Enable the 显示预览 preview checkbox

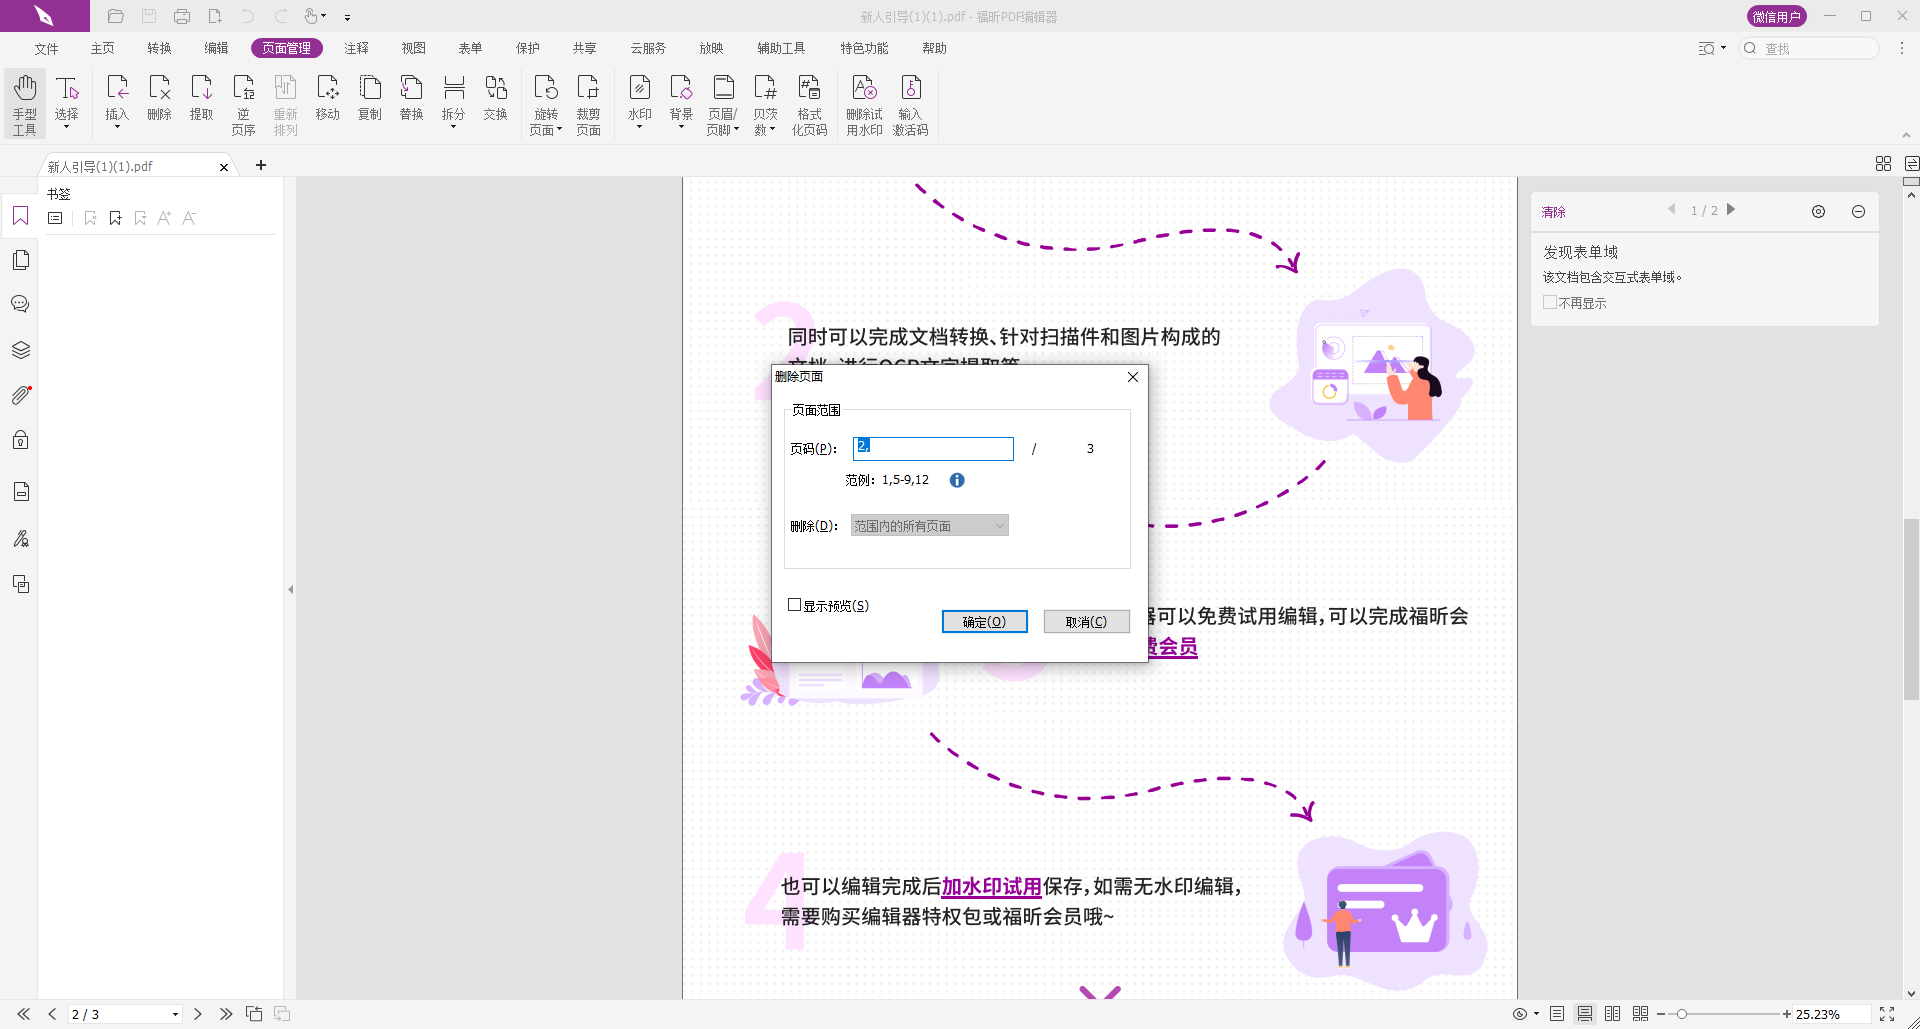tap(795, 605)
